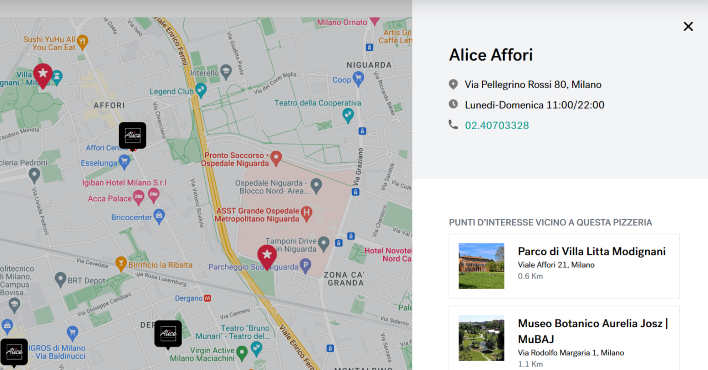Screen dimensions: 708x370
Task: Open the Parco di Villa Litta Modignani thumbnail
Action: tap(481, 266)
